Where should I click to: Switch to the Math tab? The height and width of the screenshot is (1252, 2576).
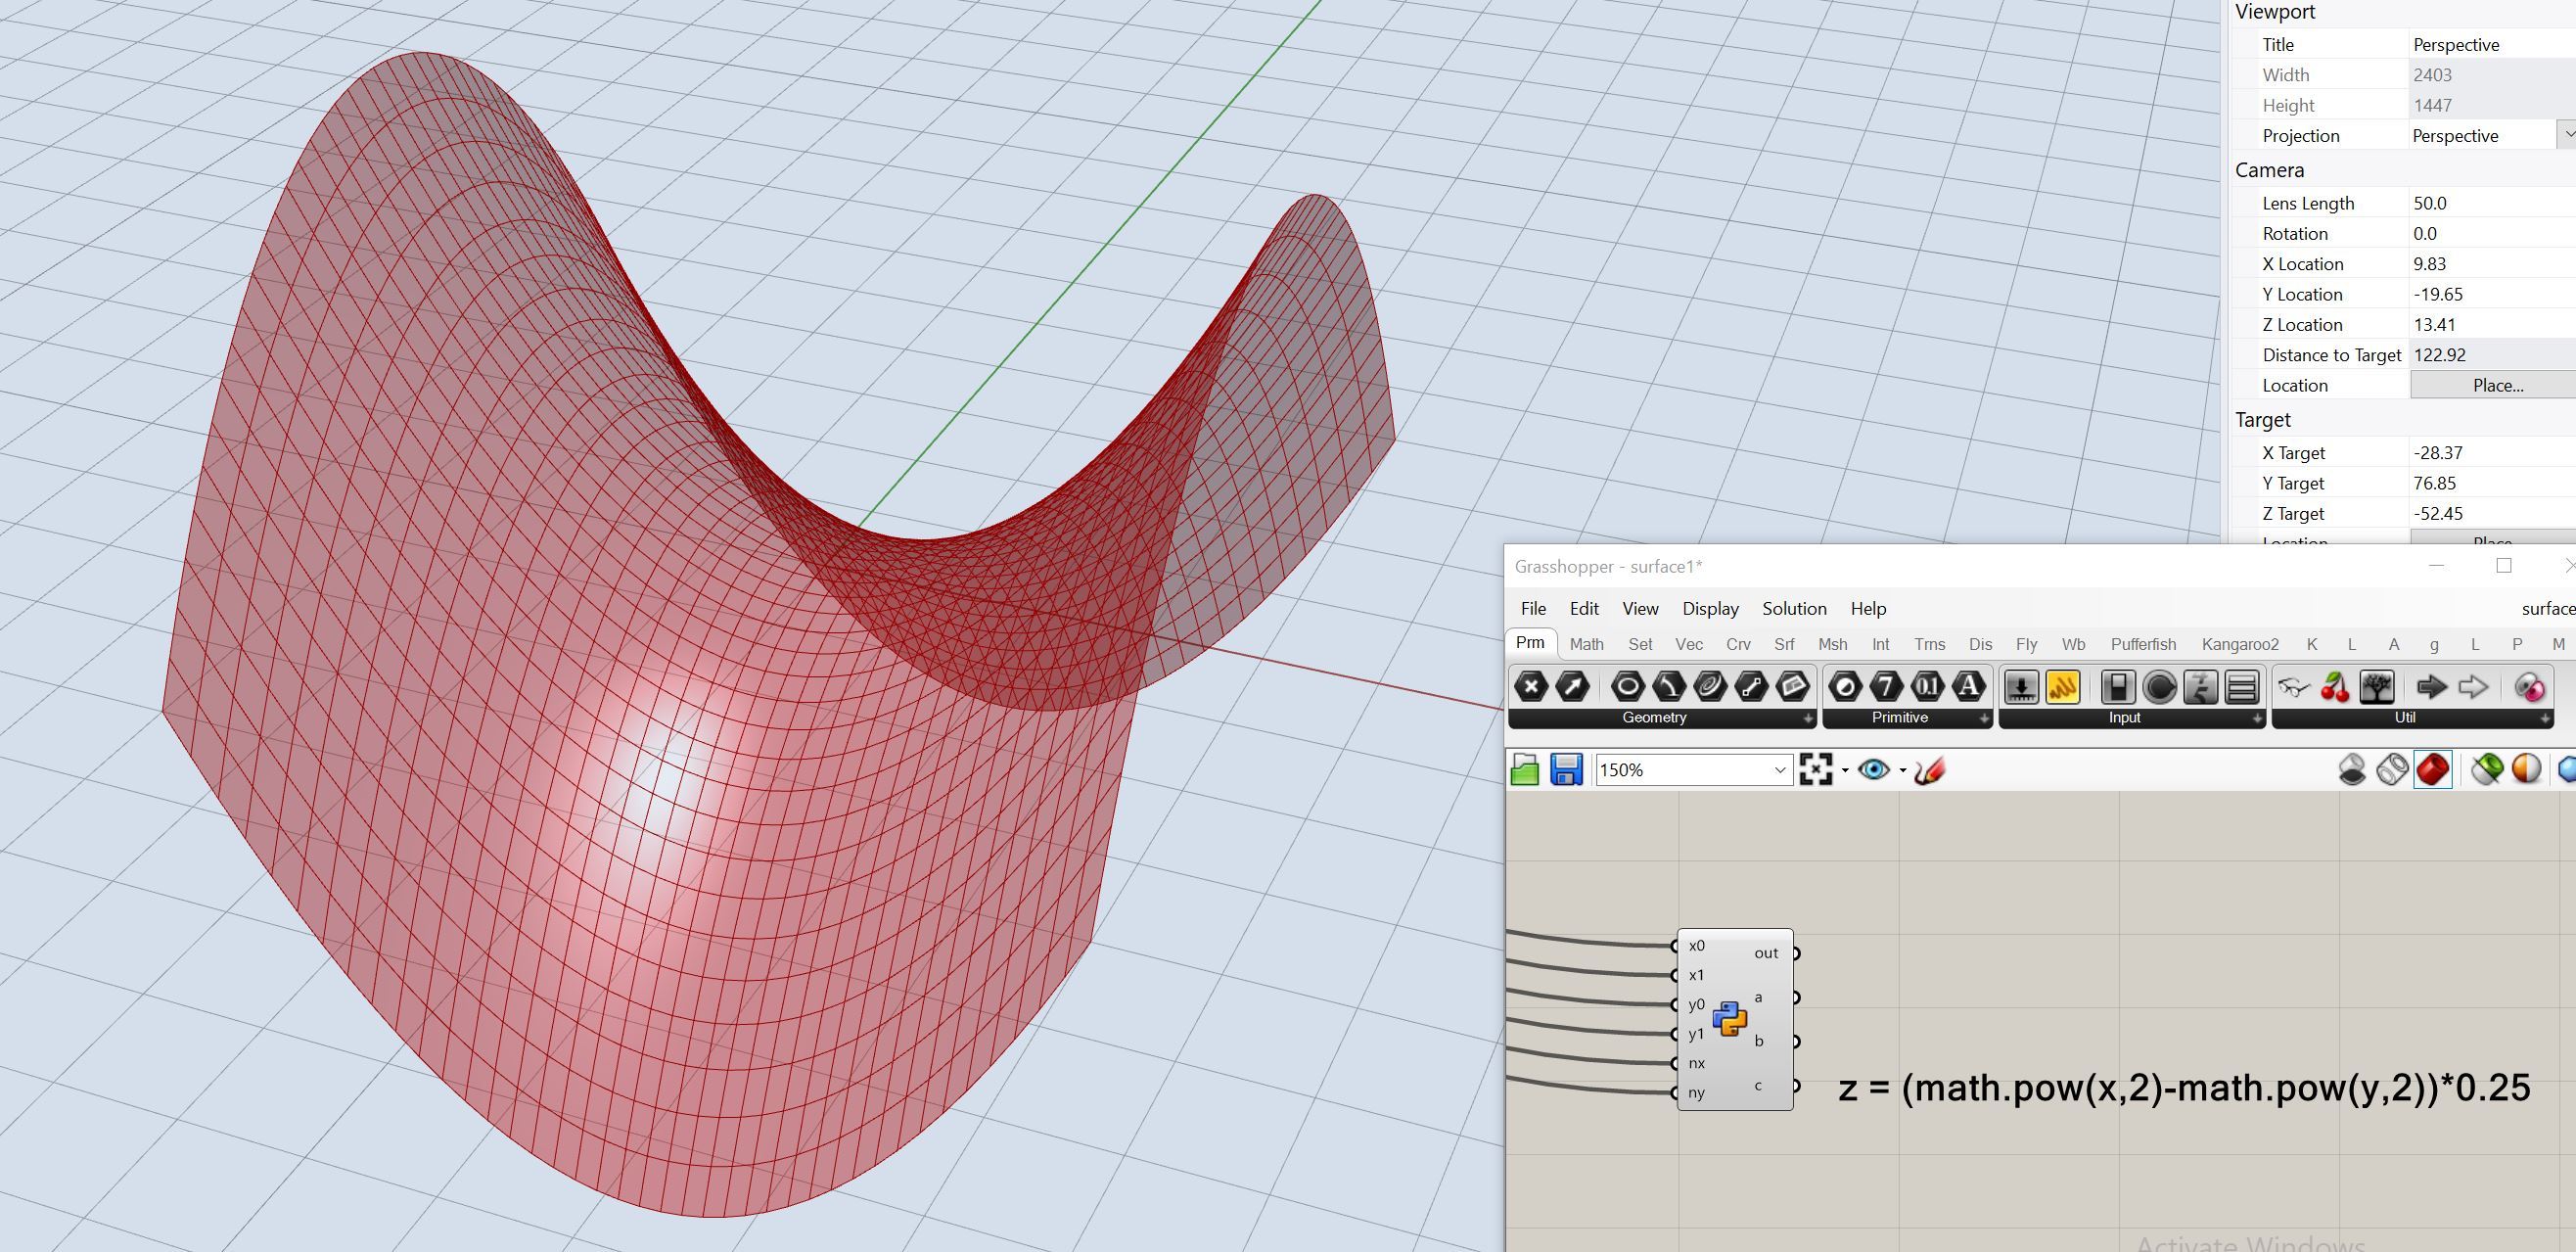(x=1587, y=644)
